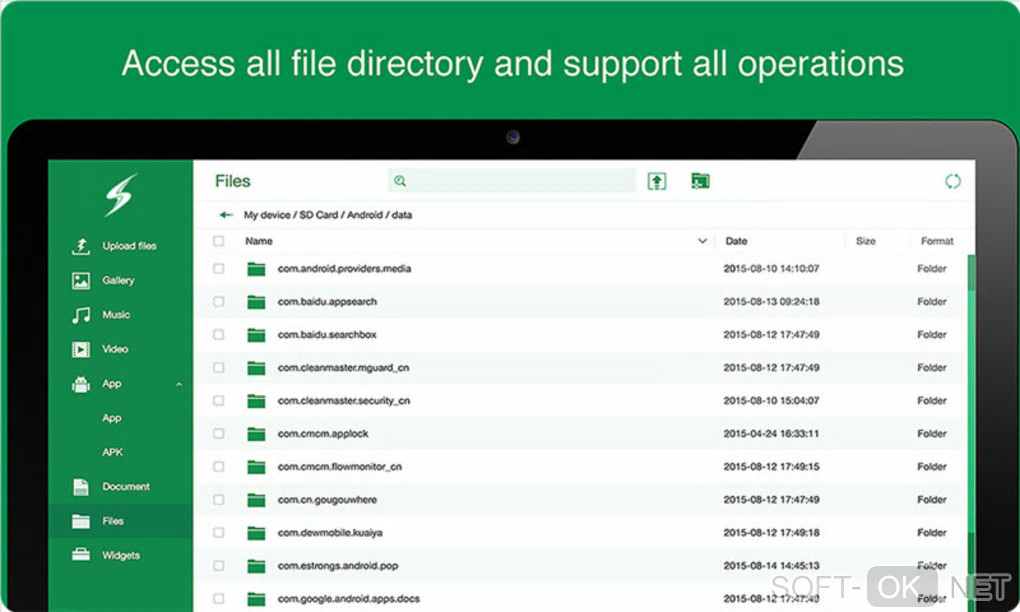Screen dimensions: 1020x612
Task: Check the com.estrongs.android.pop row checkbox
Action: [219, 566]
